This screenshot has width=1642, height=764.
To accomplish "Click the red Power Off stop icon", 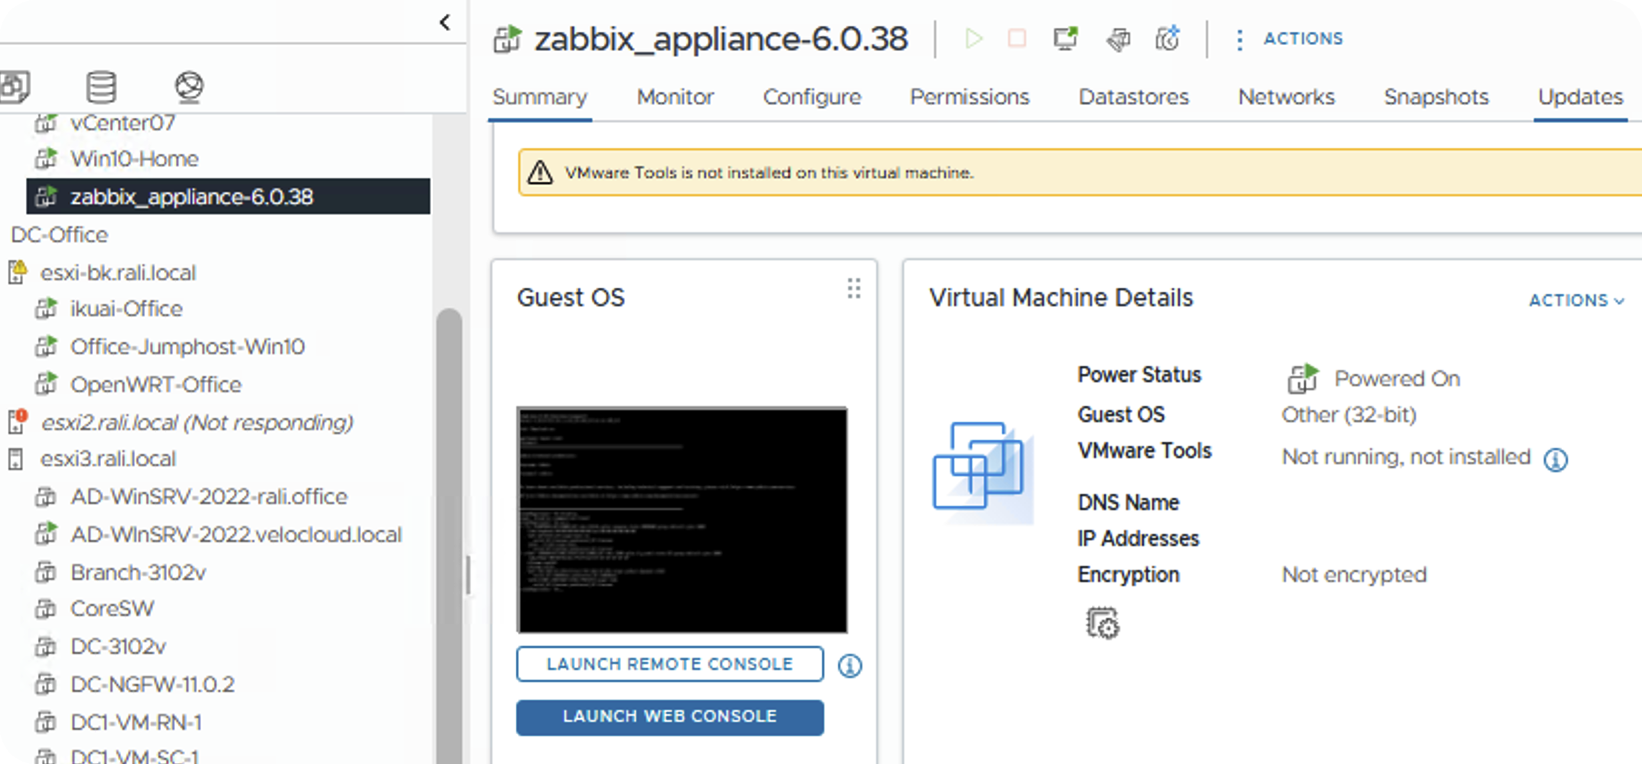I will click(1017, 39).
